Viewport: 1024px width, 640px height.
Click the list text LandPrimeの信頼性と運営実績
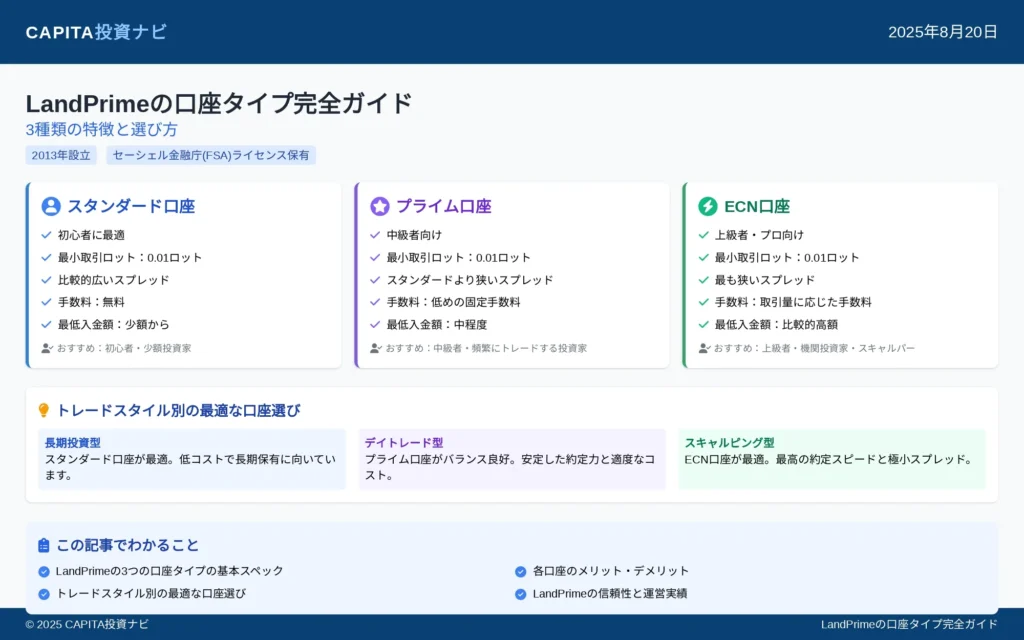coord(610,594)
